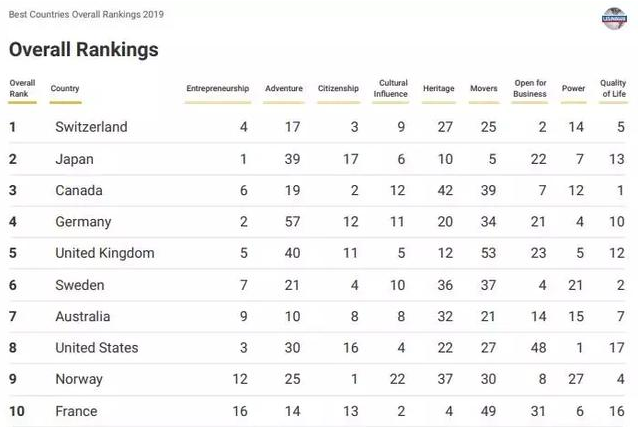Sort by Open for Business header
The image size is (639, 427).
(x=530, y=89)
